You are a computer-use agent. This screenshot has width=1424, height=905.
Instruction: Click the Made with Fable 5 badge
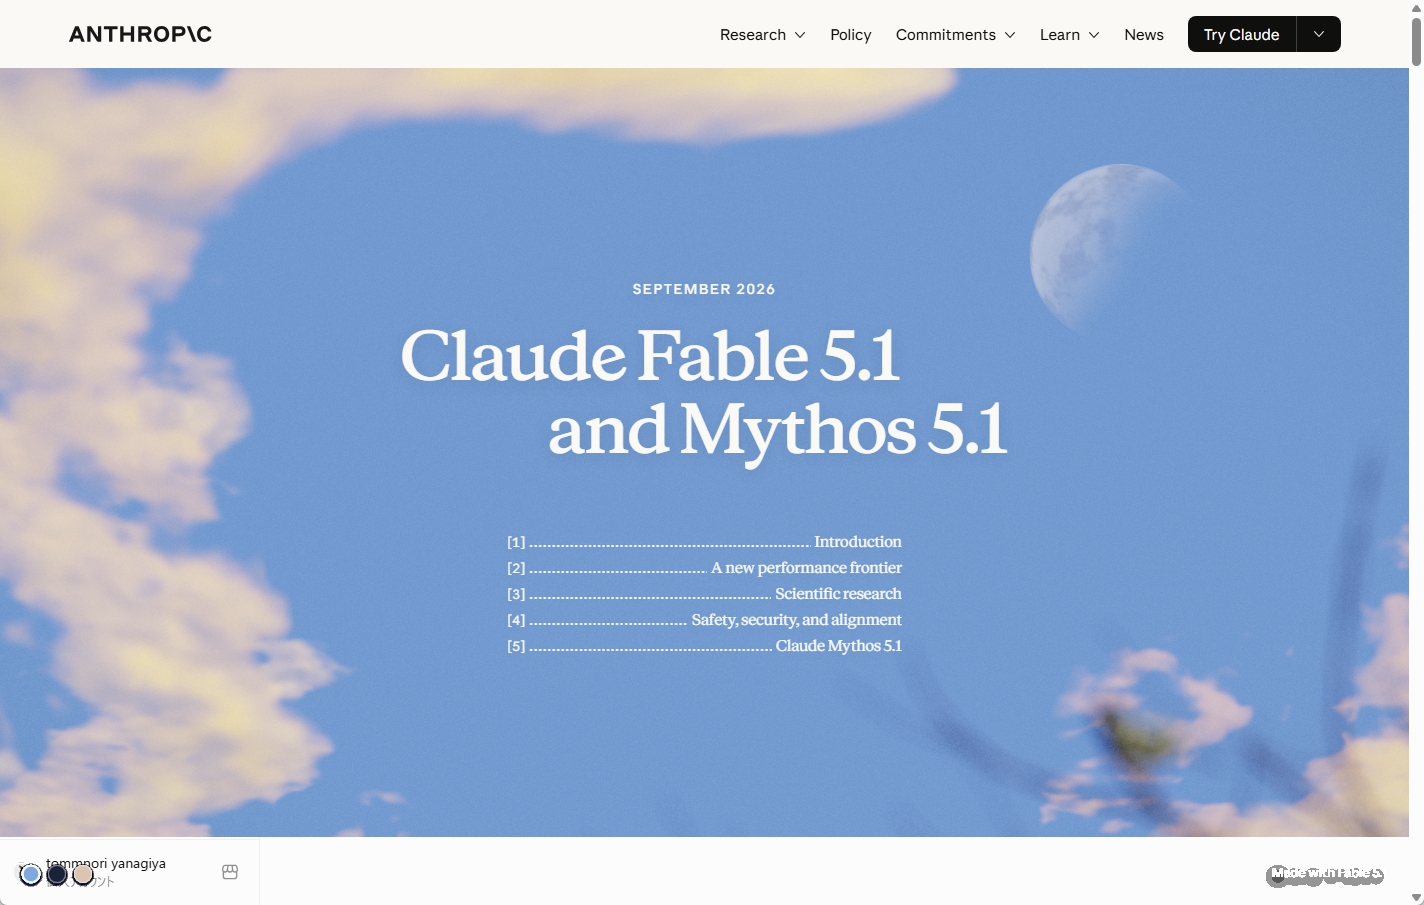[x=1325, y=874]
